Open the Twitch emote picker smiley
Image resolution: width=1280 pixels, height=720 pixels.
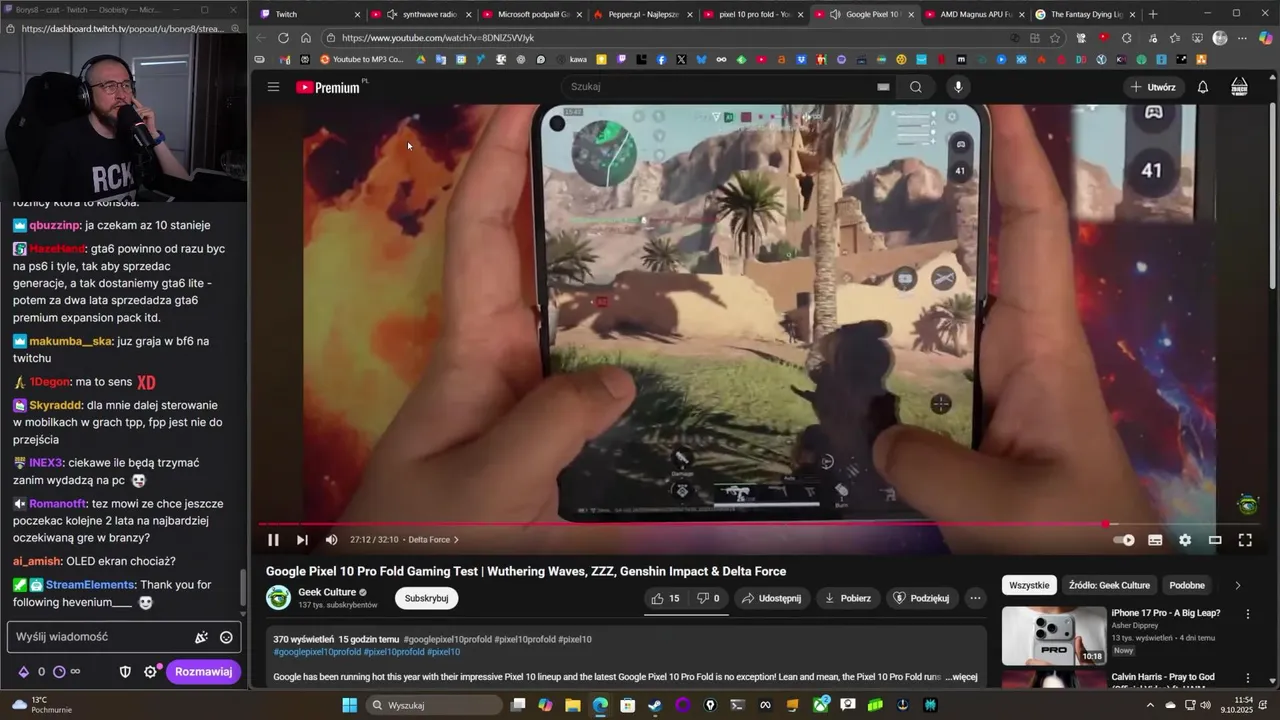coord(226,637)
